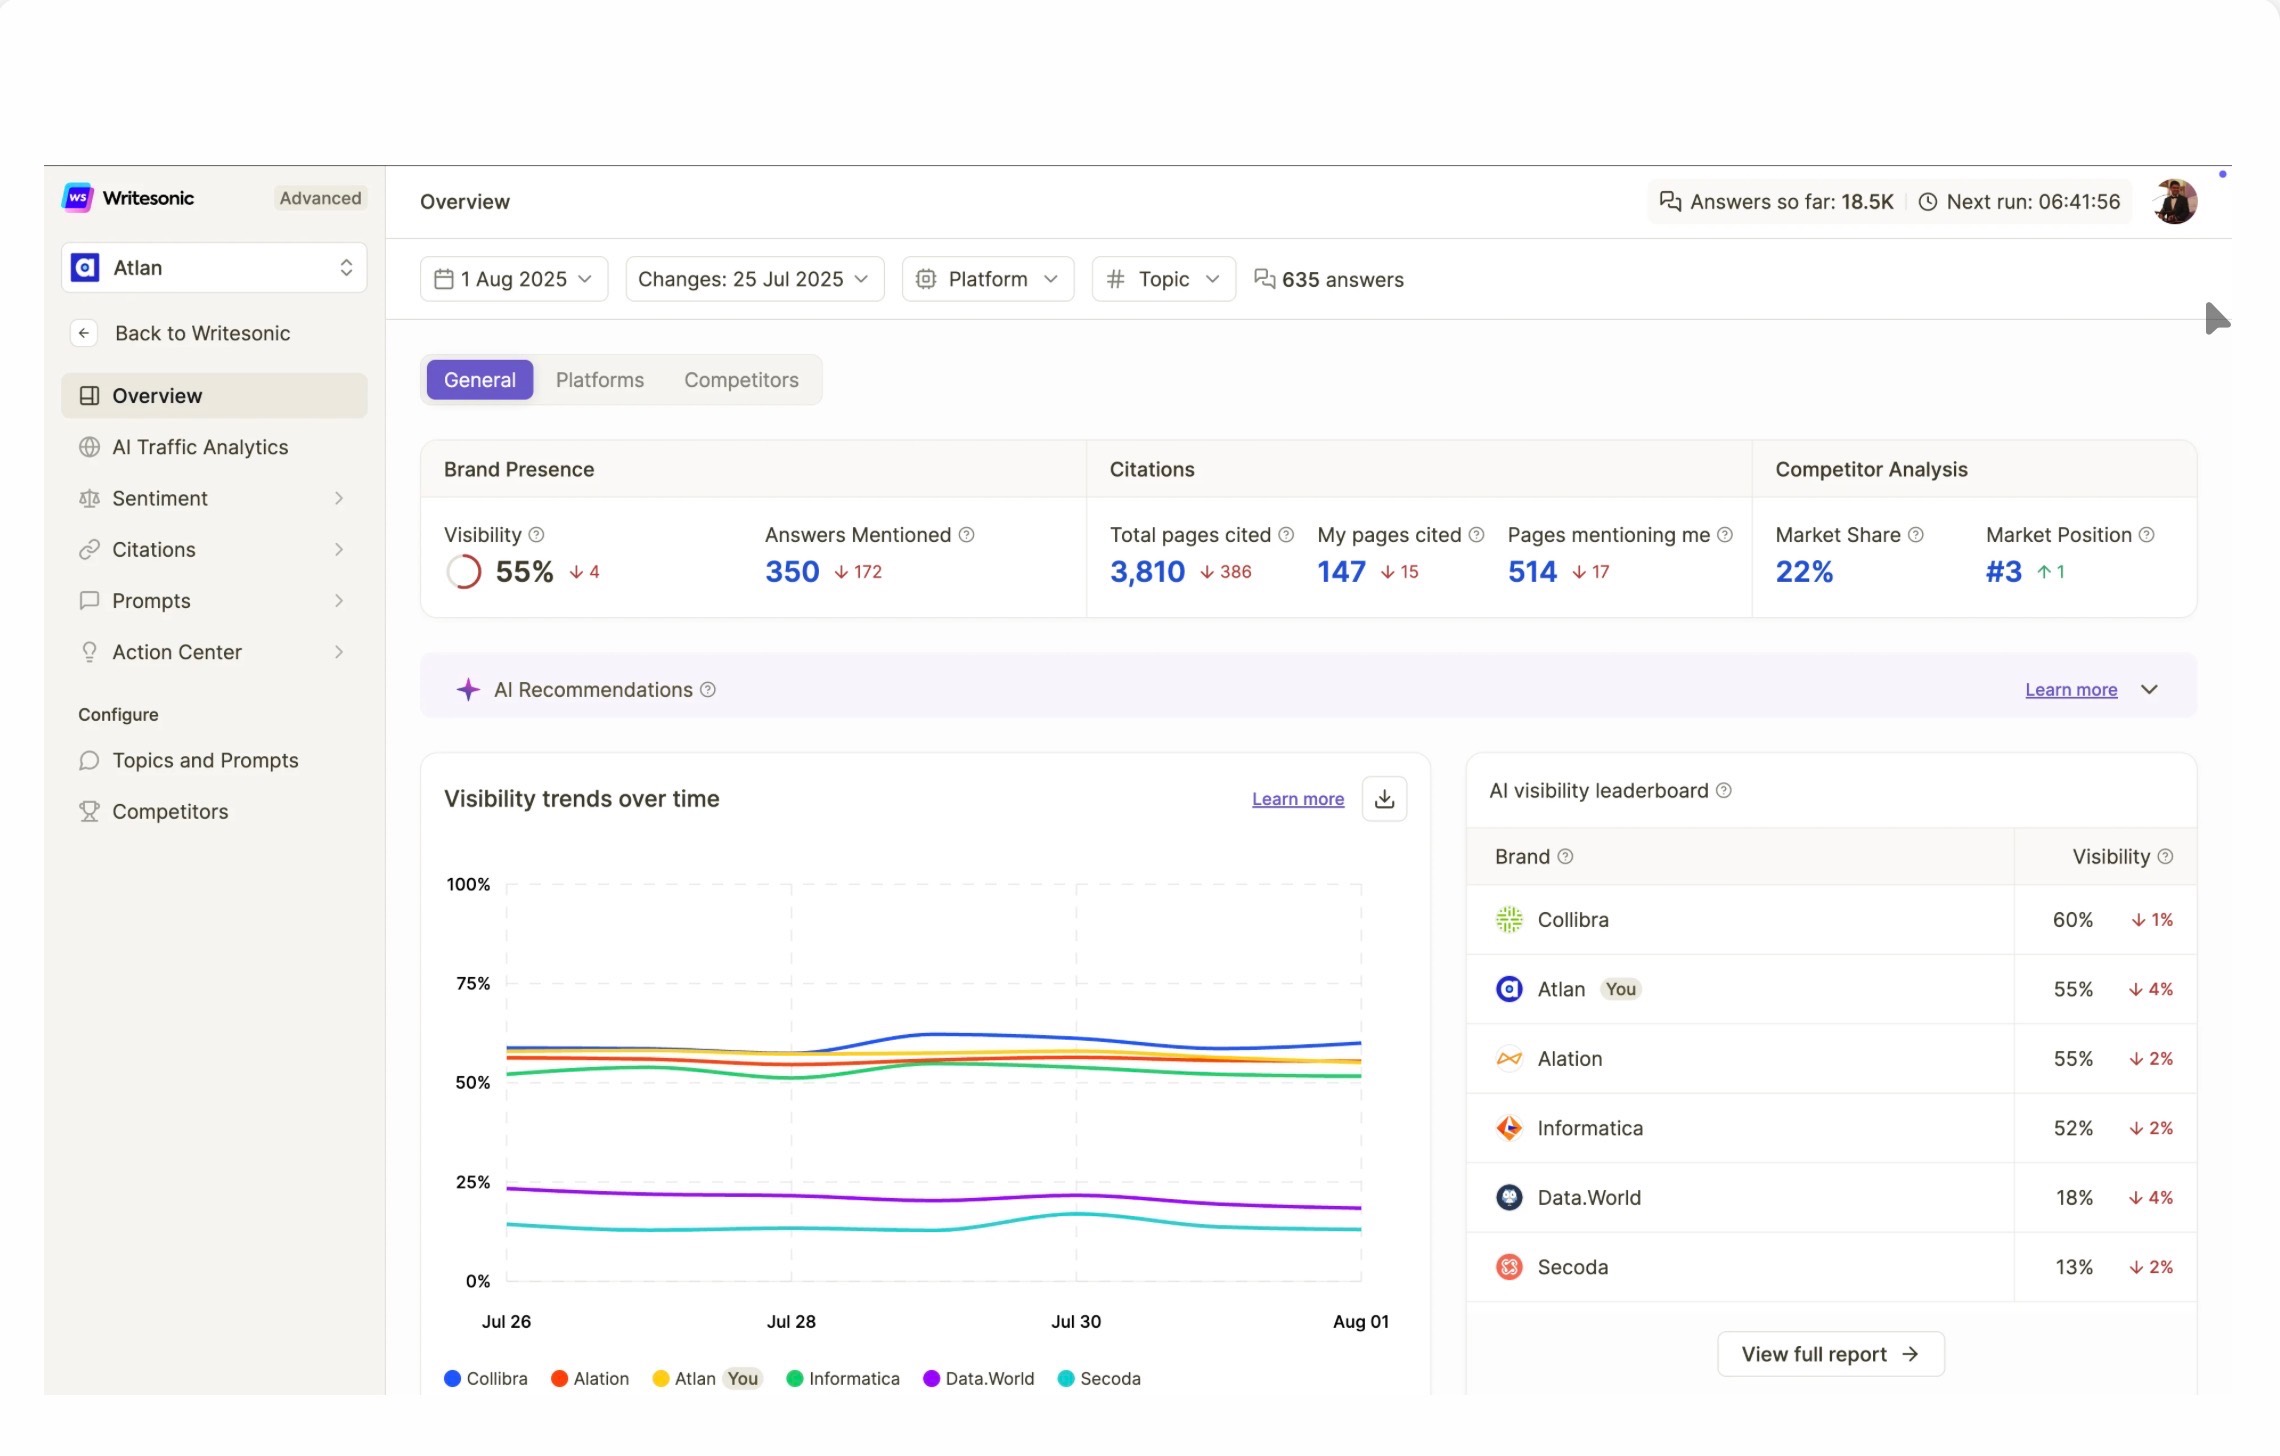Open Topics and Prompts configuration
The image size is (2280, 1456).
[205, 761]
